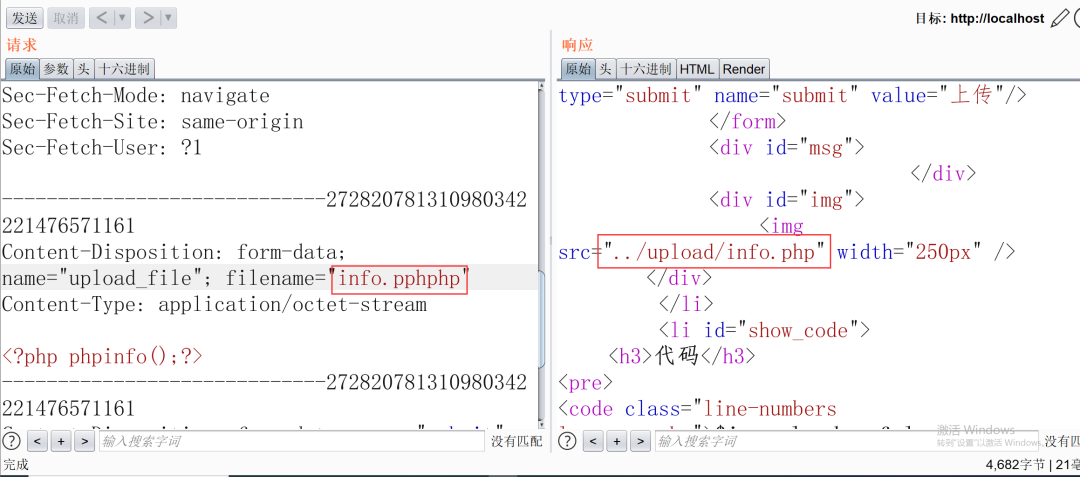This screenshot has height=477, width=1080.
Task: Go back to previous request in history
Action: [102, 18]
